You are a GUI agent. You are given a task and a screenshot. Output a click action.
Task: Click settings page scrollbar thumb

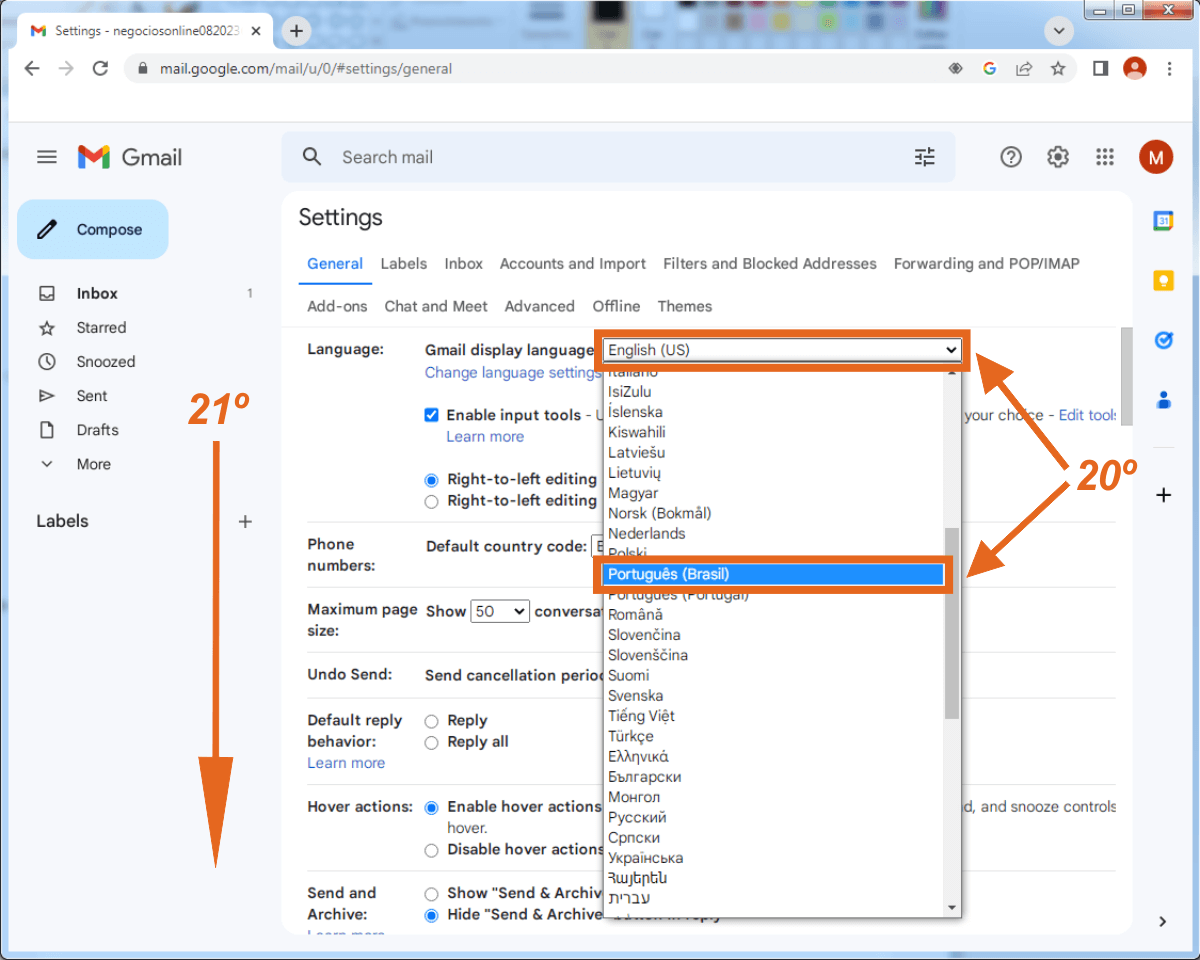[x=1126, y=375]
